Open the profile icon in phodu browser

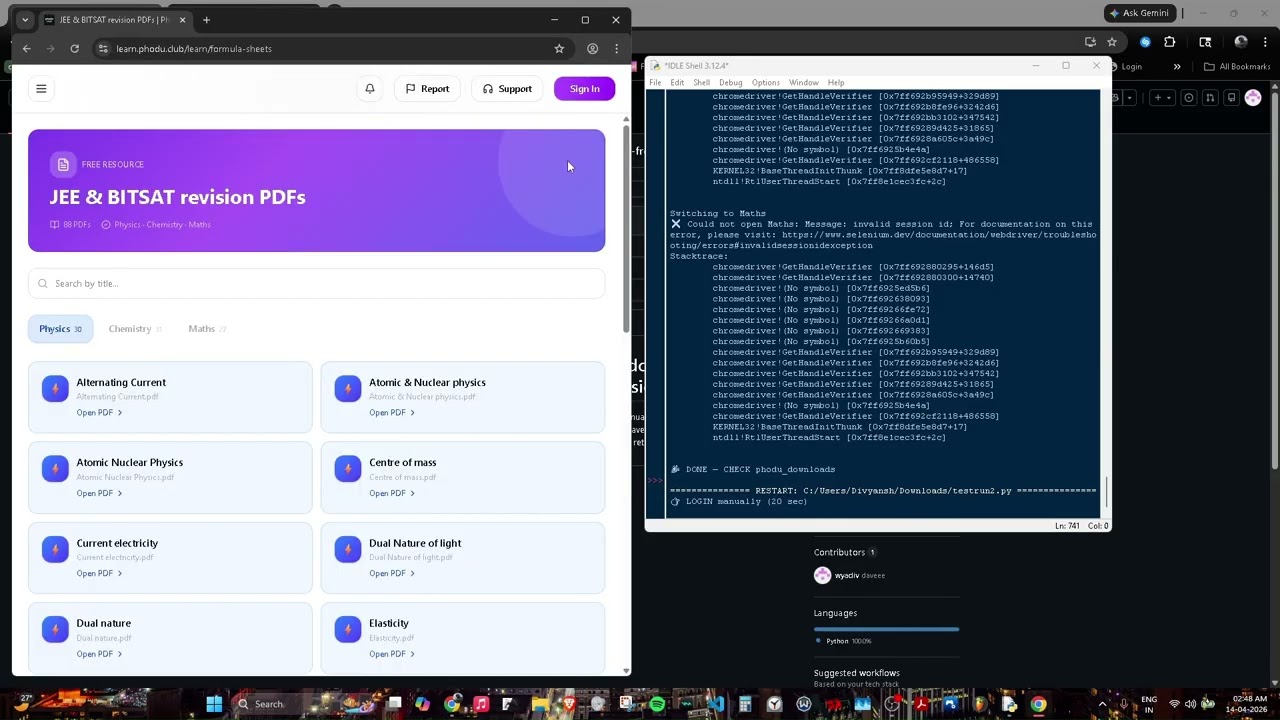(x=593, y=48)
